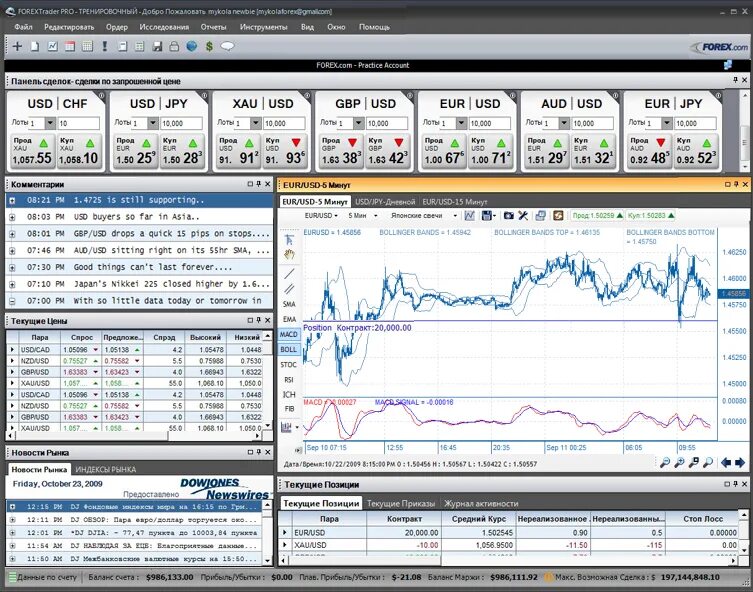
Task: Select the 08:01 PM GBP/USD drops comment
Action: point(139,234)
